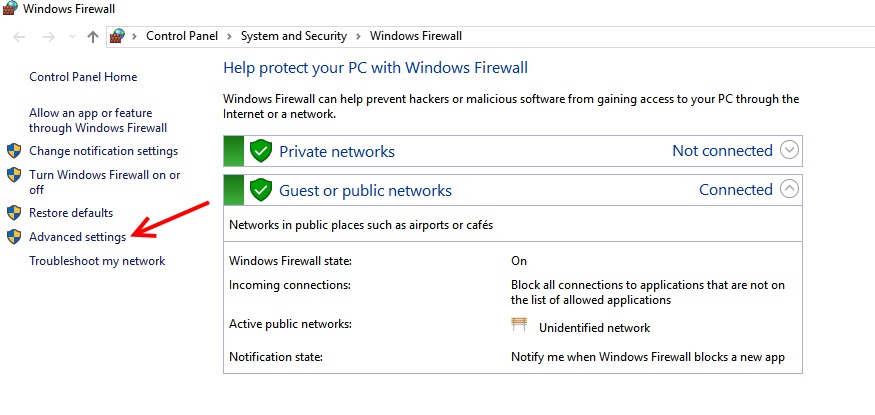The width and height of the screenshot is (875, 415).
Task: Click the shield icon beside Restore defaults
Action: 14,213
